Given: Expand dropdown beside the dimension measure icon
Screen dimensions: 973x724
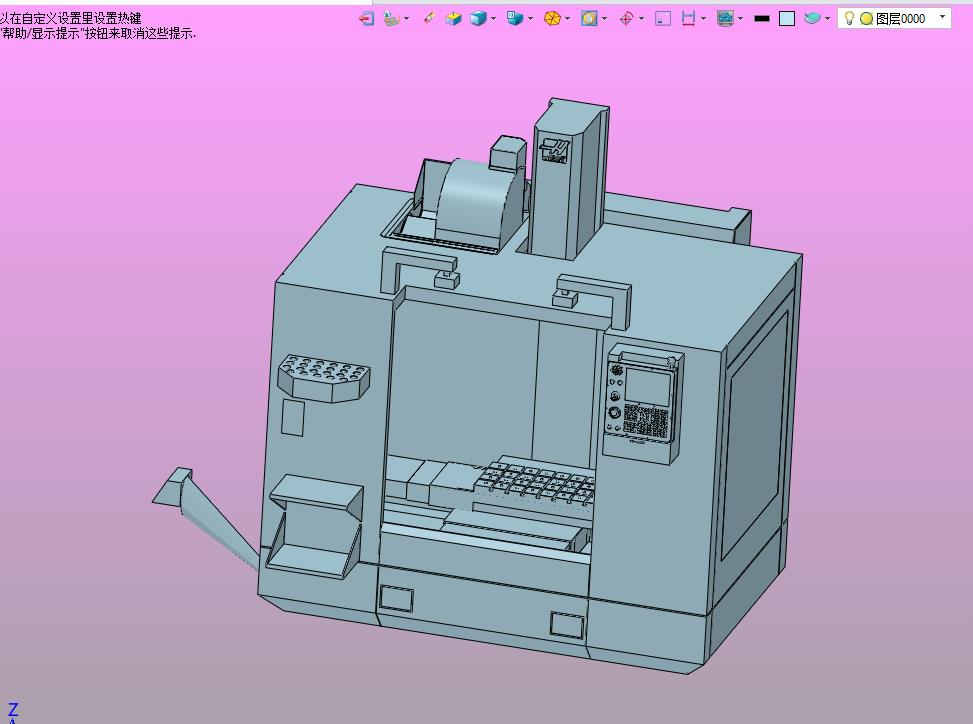Looking at the screenshot, I should click(x=703, y=19).
